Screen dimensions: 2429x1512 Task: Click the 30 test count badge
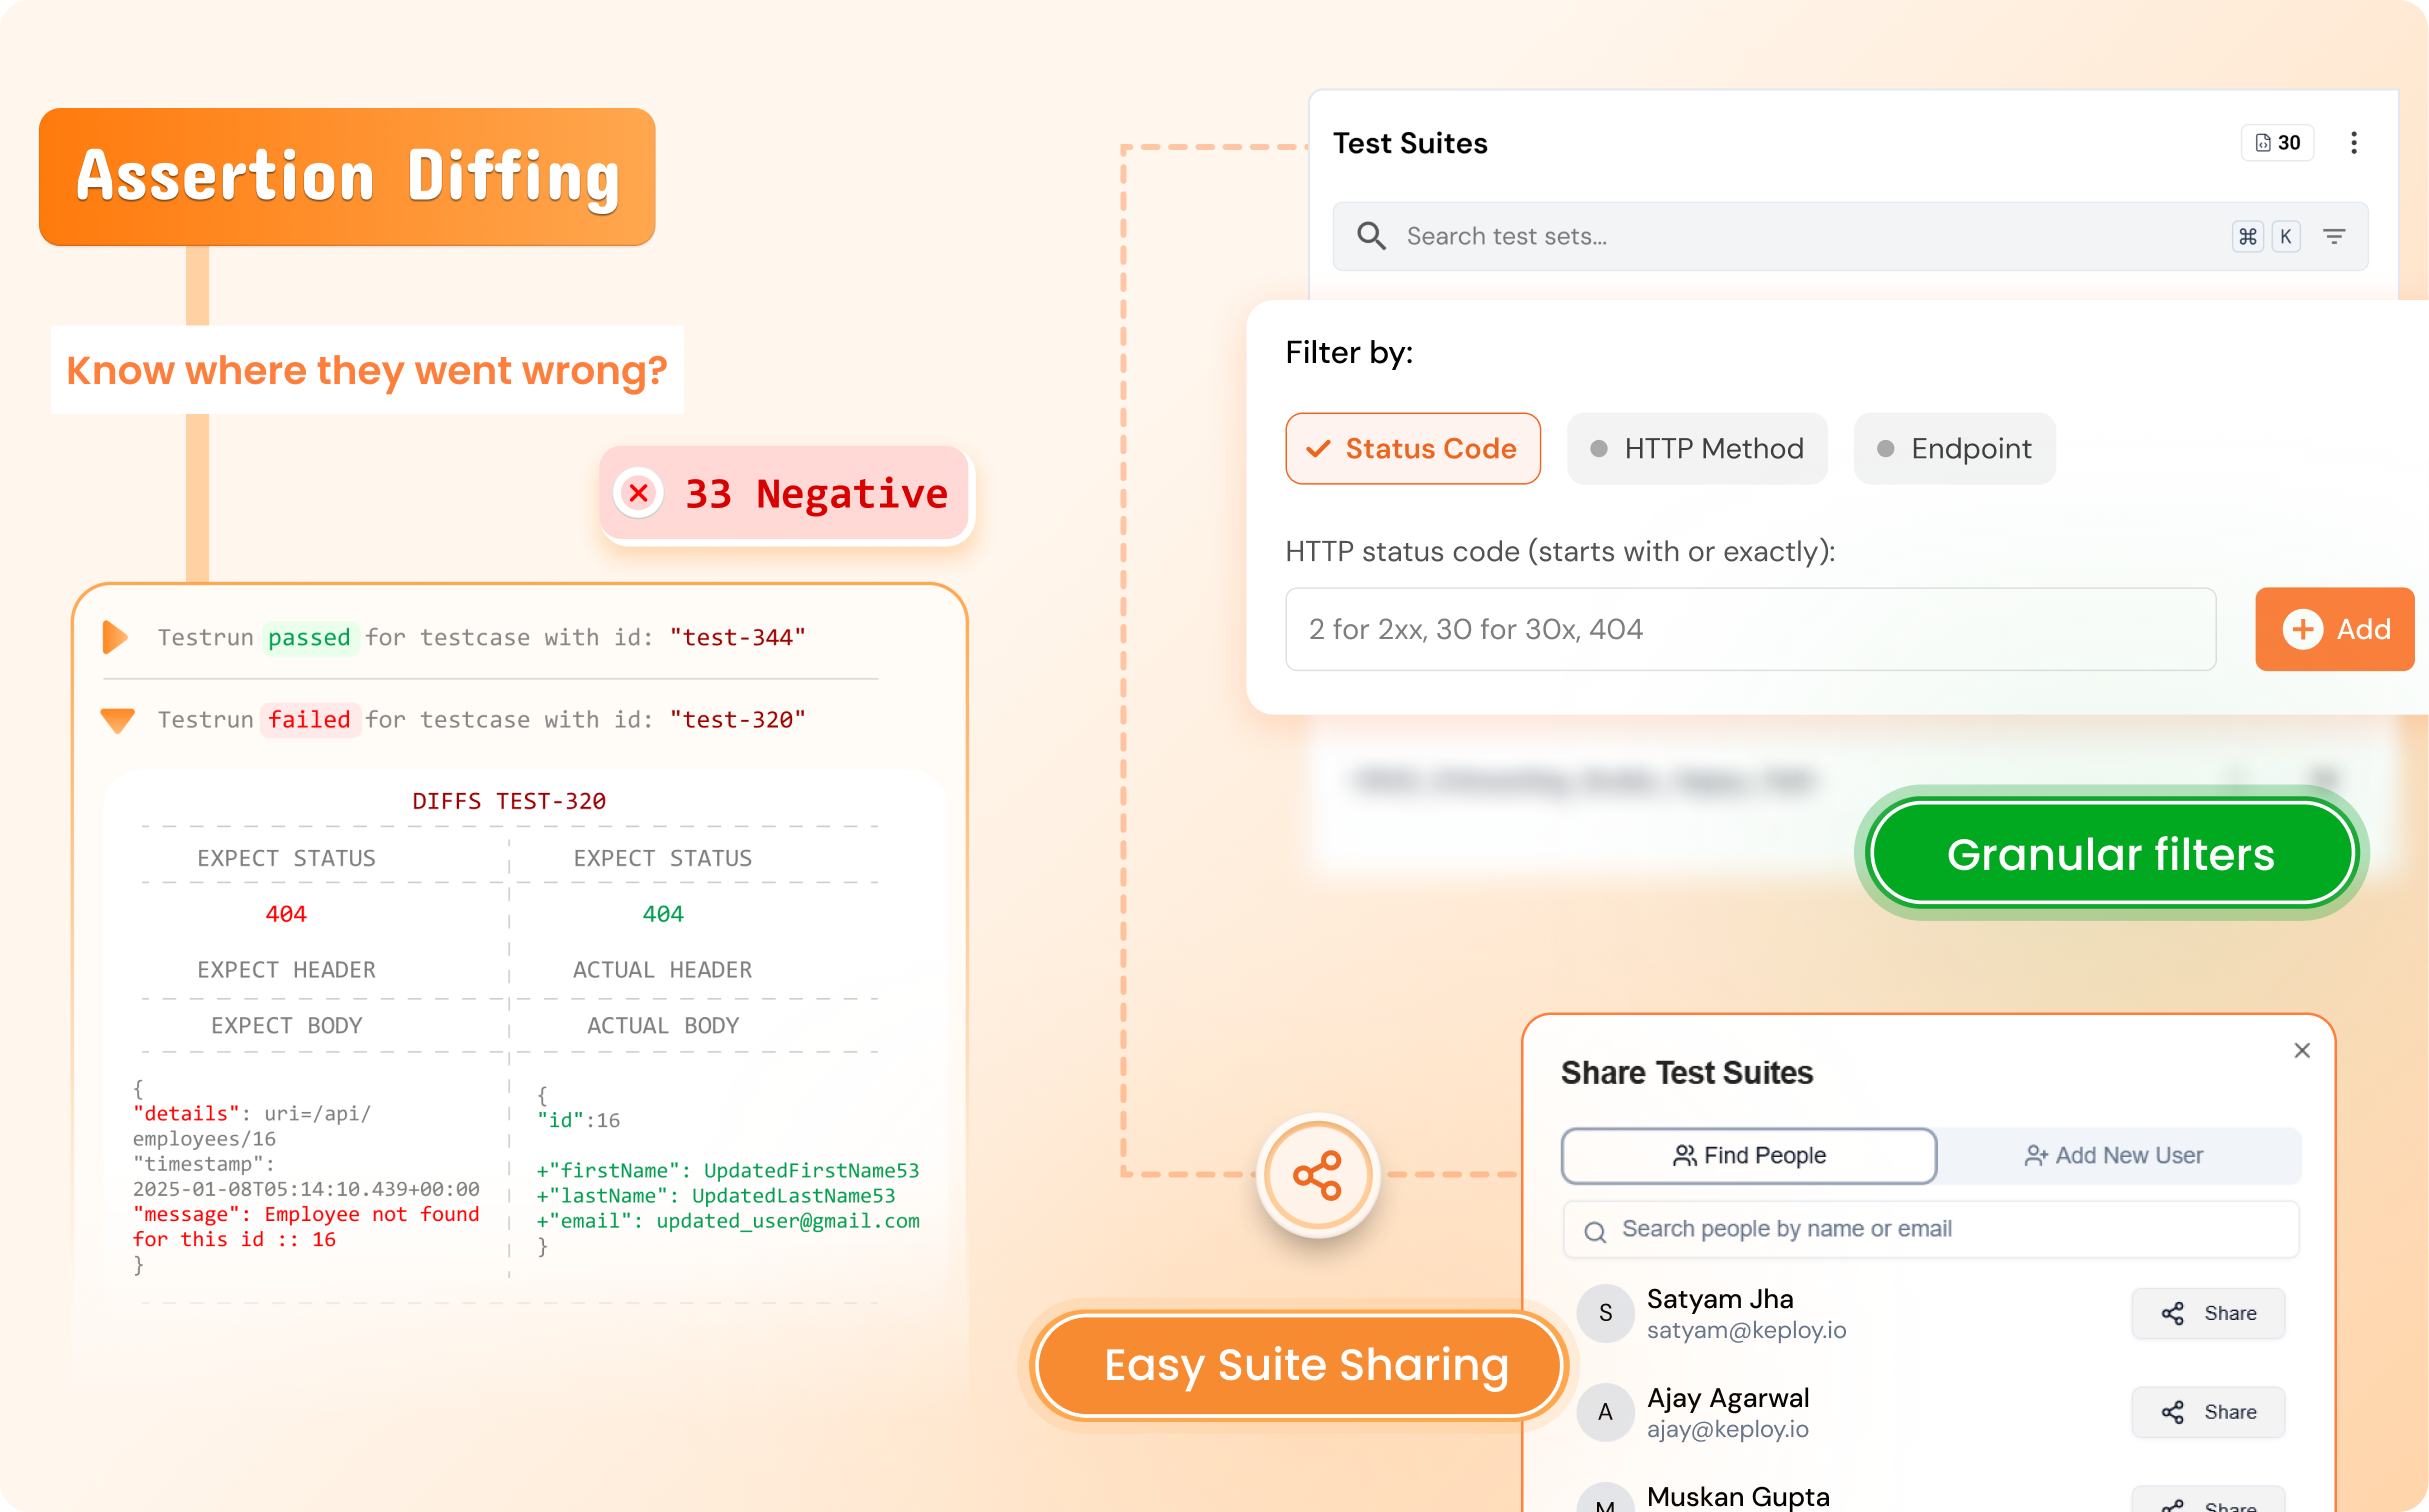2277,143
